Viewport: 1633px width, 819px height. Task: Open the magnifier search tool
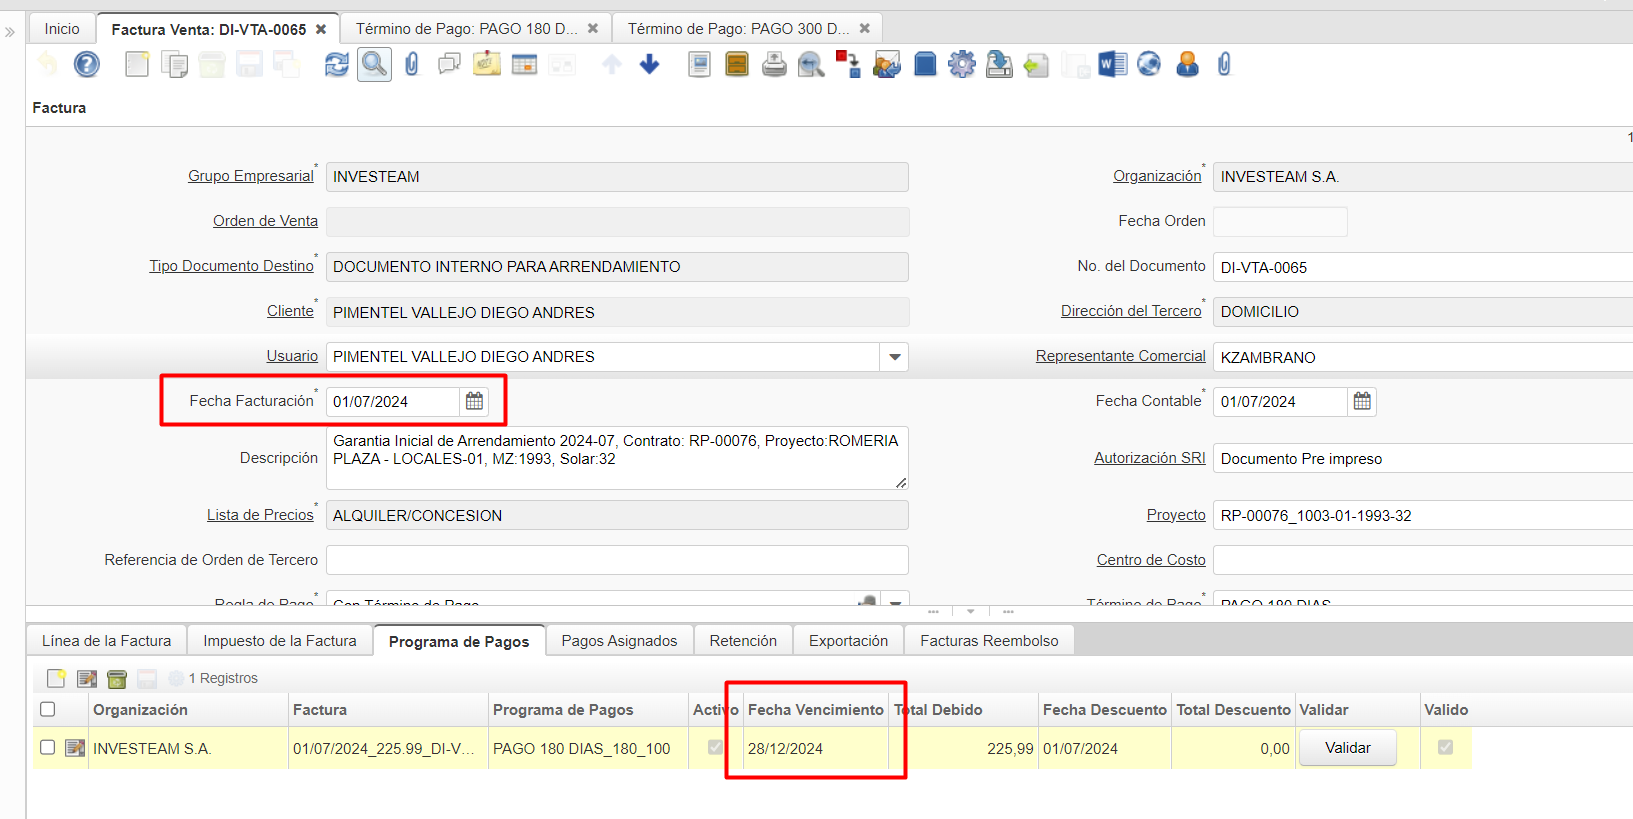374,65
